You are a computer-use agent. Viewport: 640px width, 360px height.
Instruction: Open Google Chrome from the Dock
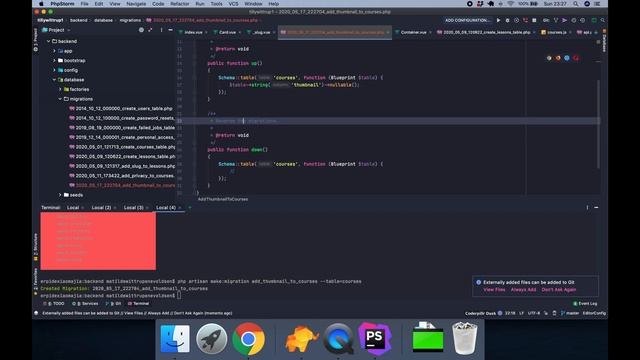[x=248, y=339]
